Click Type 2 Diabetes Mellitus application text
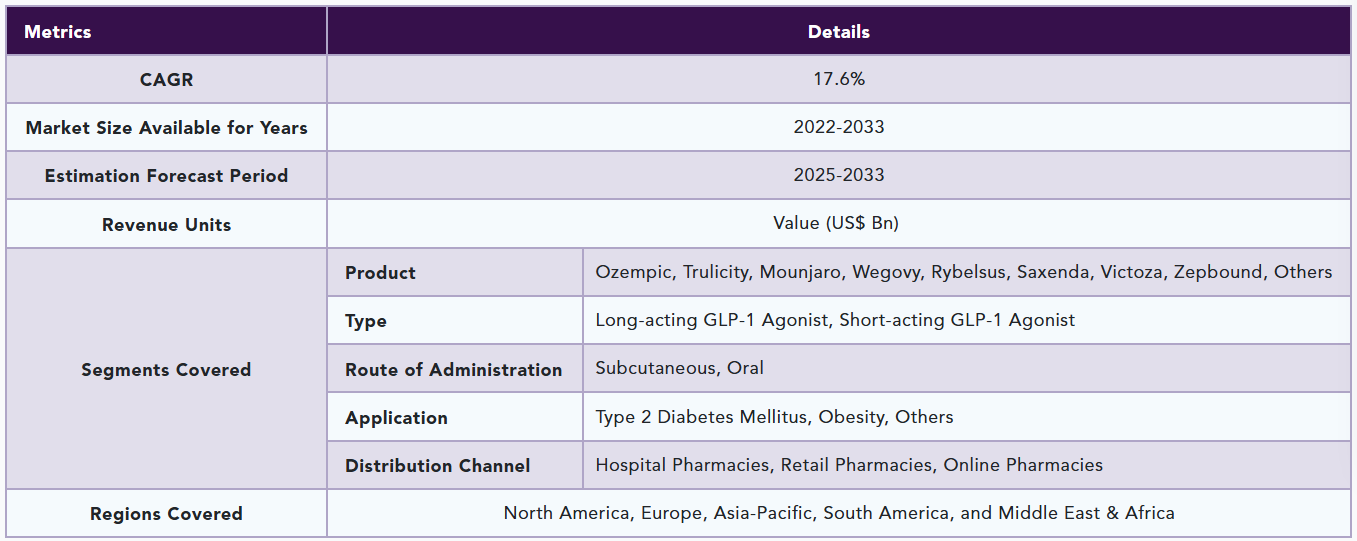The height and width of the screenshot is (541, 1357). coord(700,417)
